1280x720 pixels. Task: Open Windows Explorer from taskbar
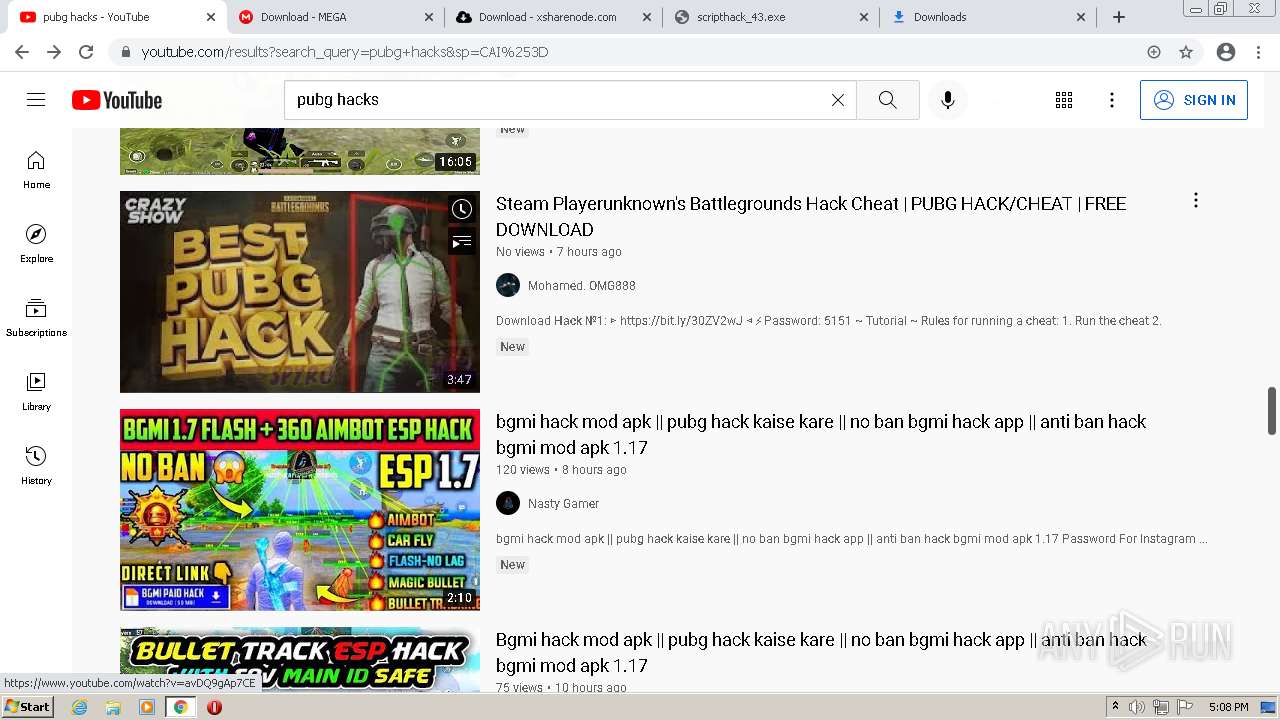pyautogui.click(x=113, y=707)
